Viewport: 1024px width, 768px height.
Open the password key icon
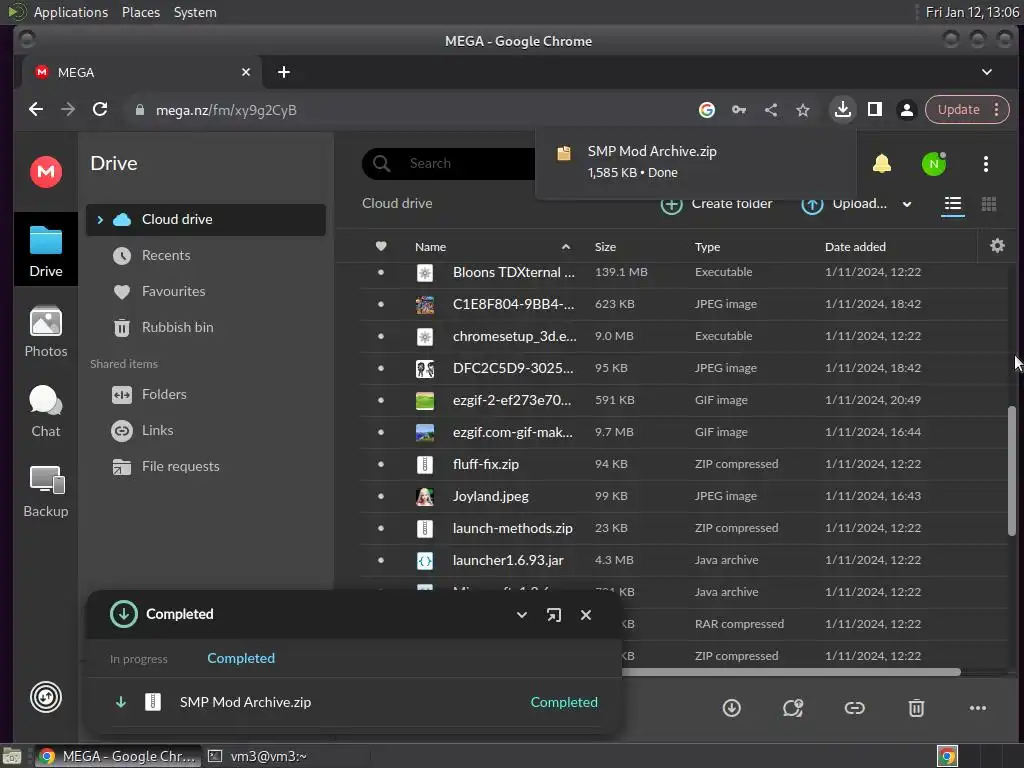(739, 110)
